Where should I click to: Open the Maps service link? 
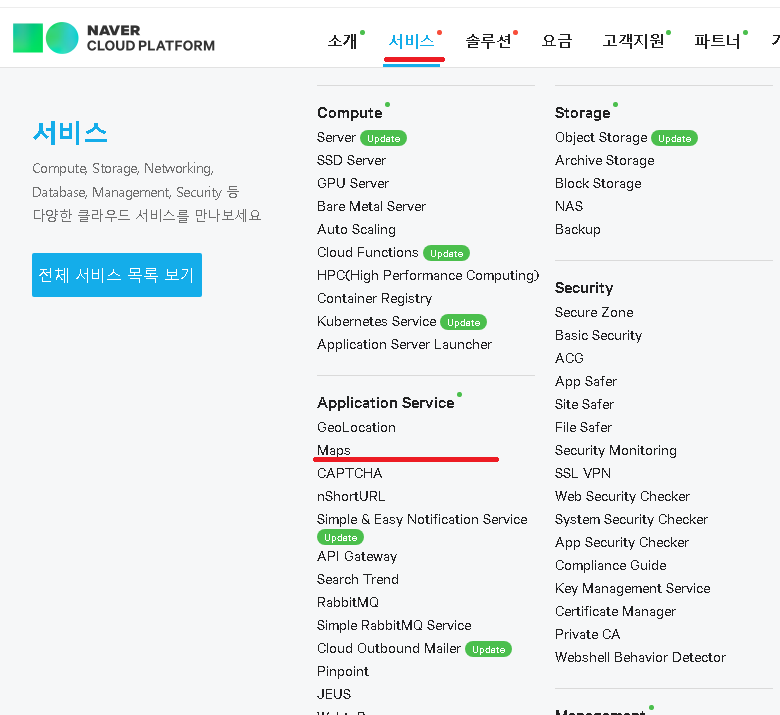pyautogui.click(x=334, y=450)
